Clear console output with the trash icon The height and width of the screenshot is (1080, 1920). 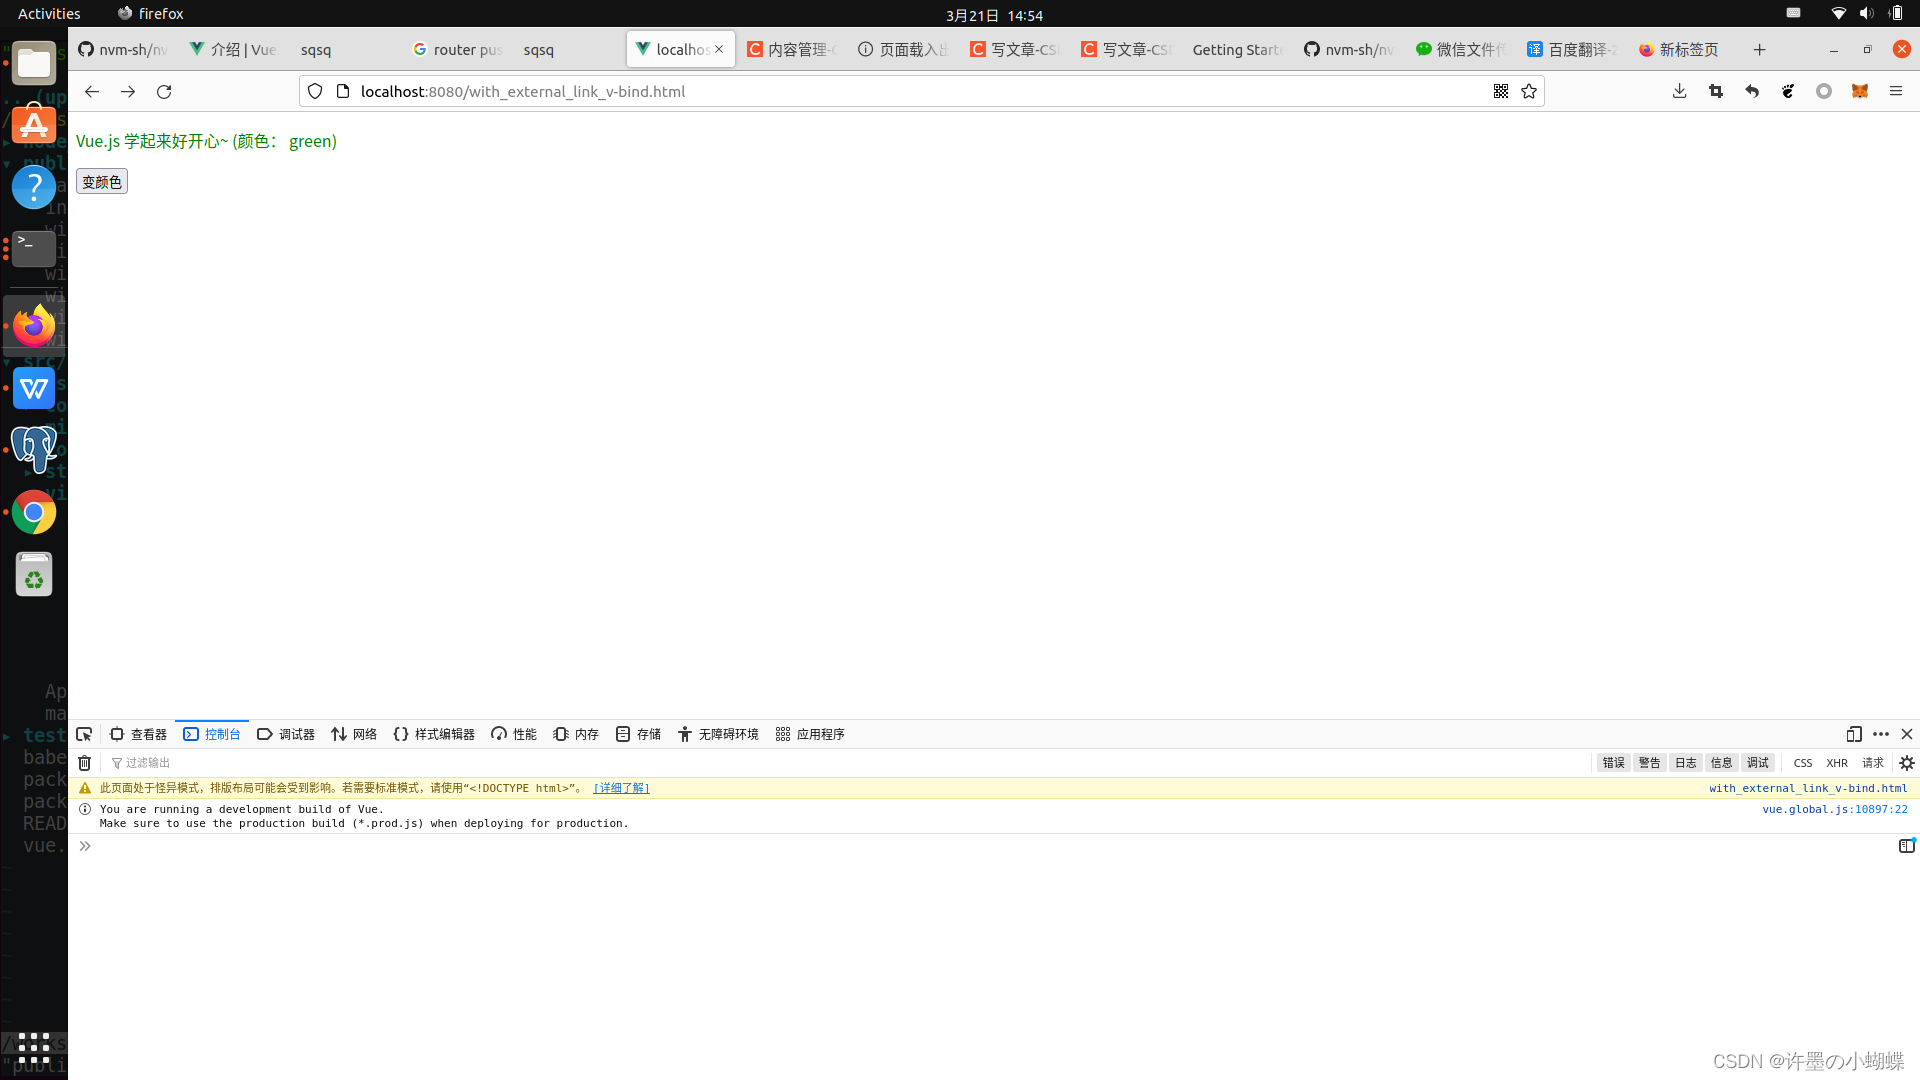point(85,763)
